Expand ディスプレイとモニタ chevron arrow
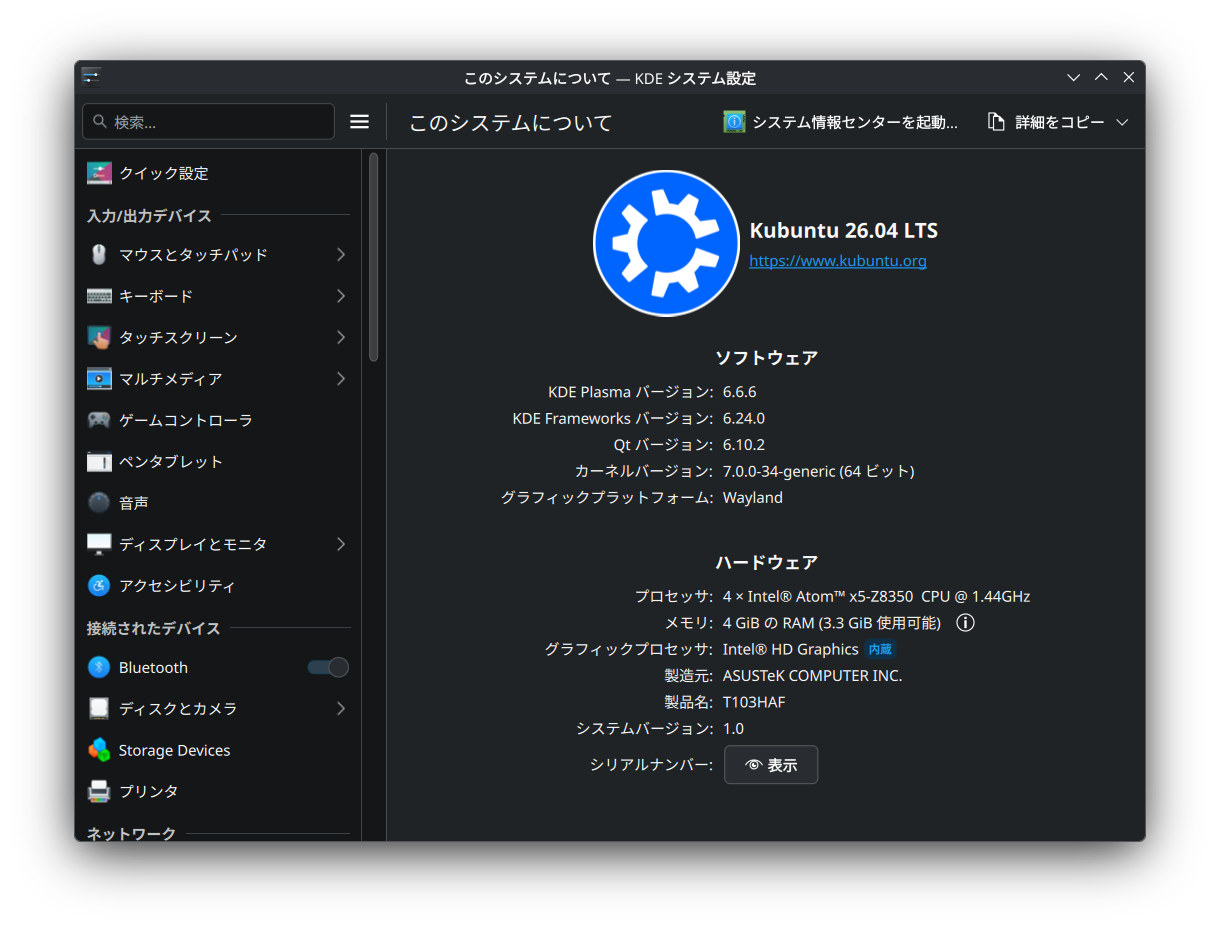This screenshot has height=930, width=1220. pyautogui.click(x=341, y=544)
